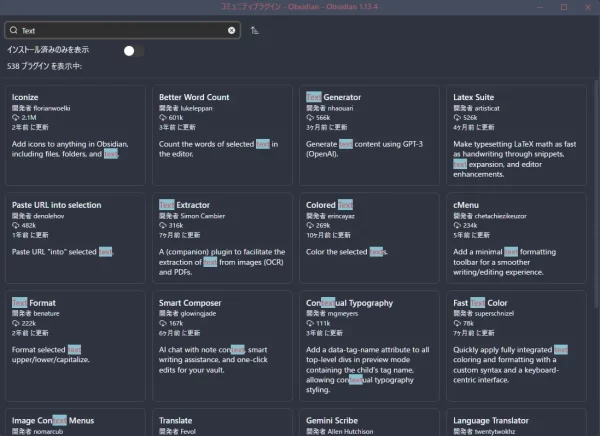Image resolution: width=600 pixels, height=436 pixels.
Task: Click the sort order icon next to search
Action: [254, 30]
